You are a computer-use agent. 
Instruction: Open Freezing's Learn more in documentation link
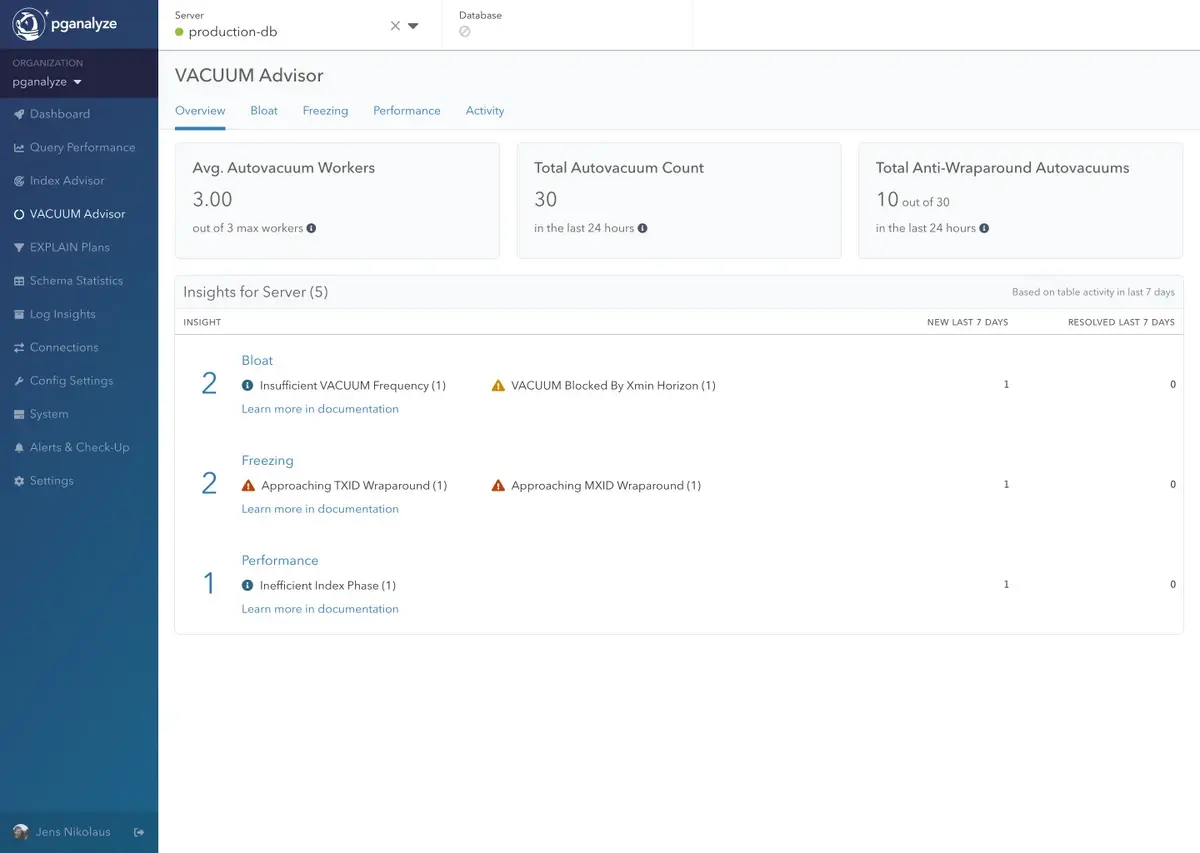tap(320, 509)
